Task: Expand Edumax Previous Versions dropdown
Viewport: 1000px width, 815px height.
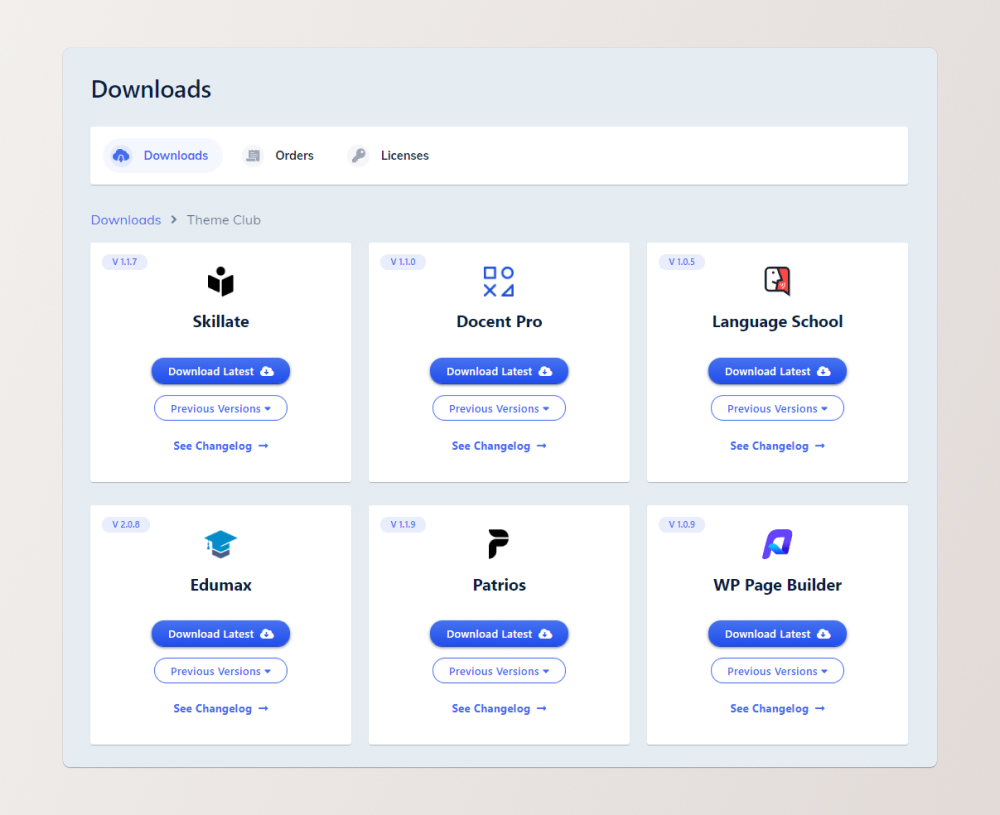Action: coord(221,671)
